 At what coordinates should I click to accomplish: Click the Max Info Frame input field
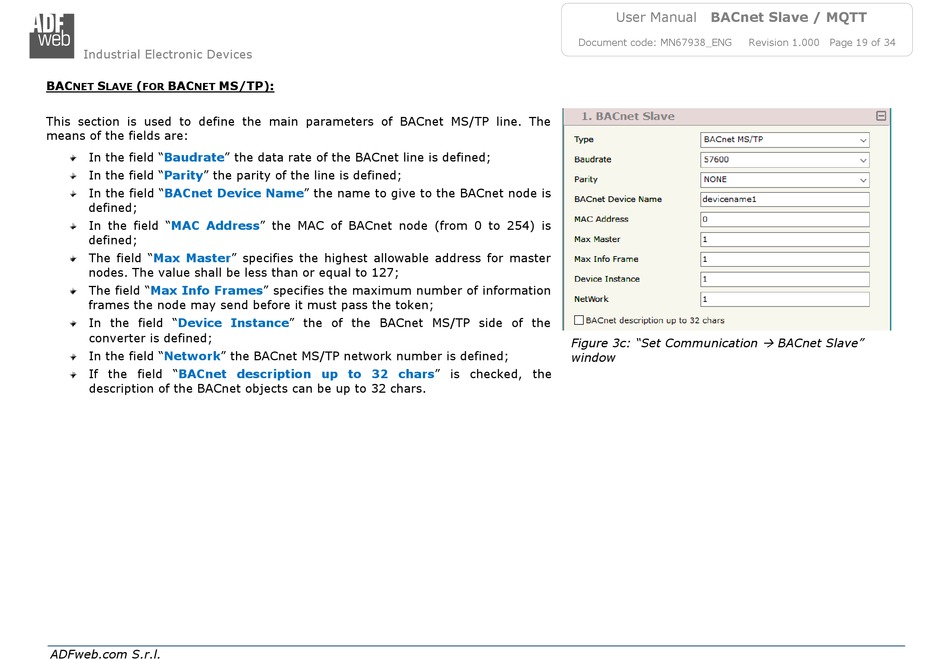click(x=785, y=259)
